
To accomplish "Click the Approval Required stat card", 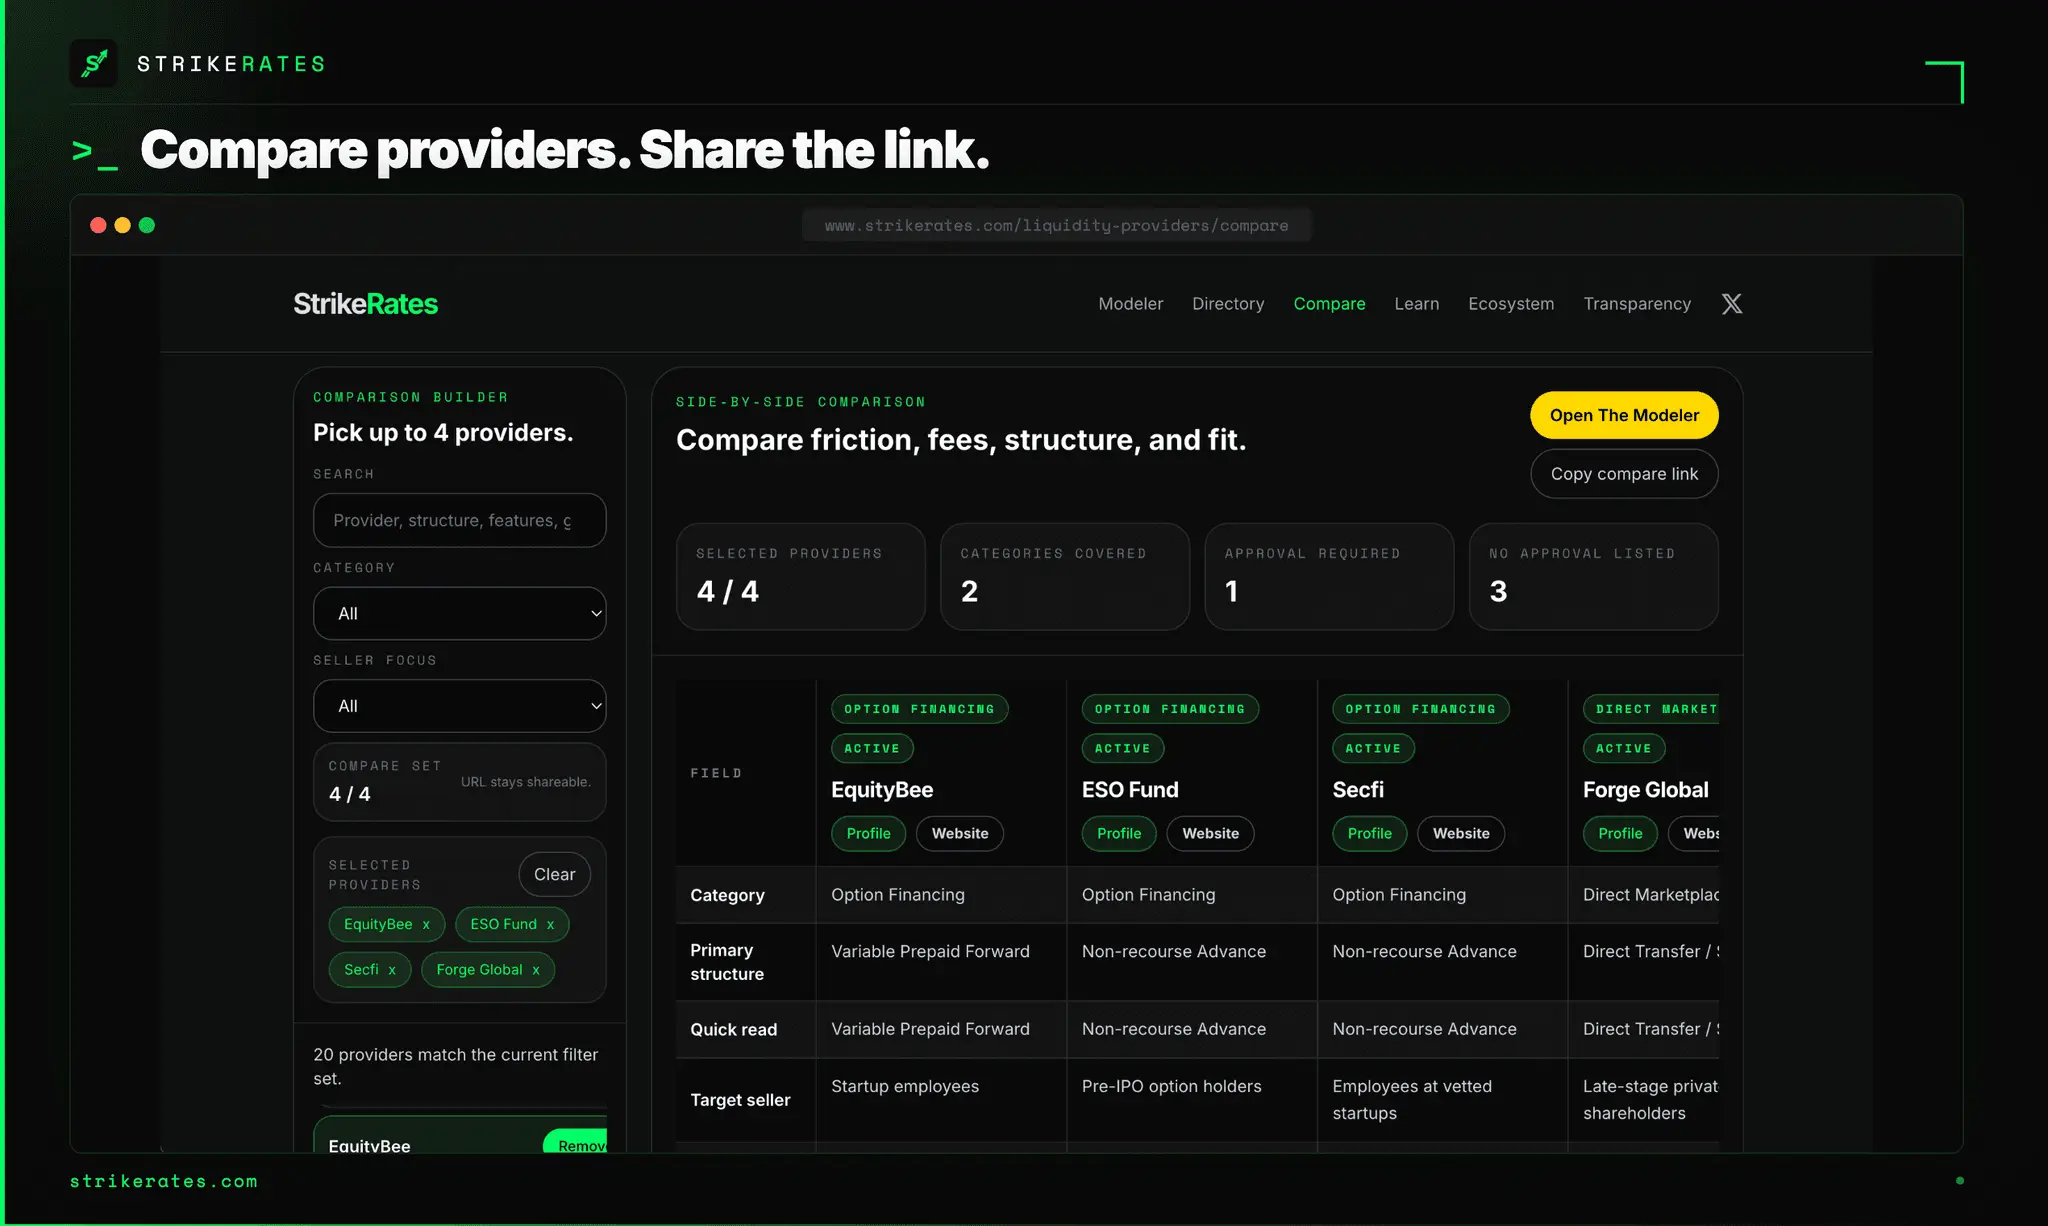I will coord(1329,577).
